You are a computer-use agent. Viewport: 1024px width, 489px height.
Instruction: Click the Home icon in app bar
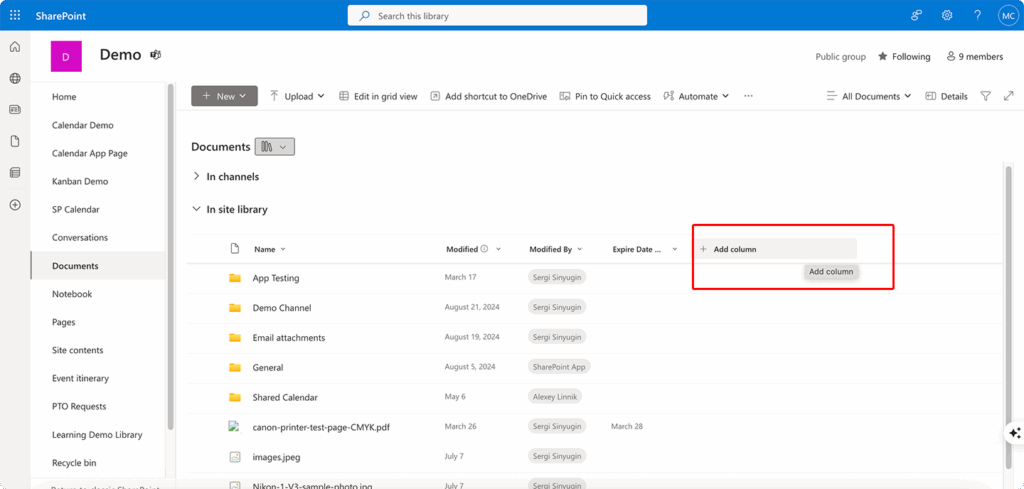tap(15, 47)
